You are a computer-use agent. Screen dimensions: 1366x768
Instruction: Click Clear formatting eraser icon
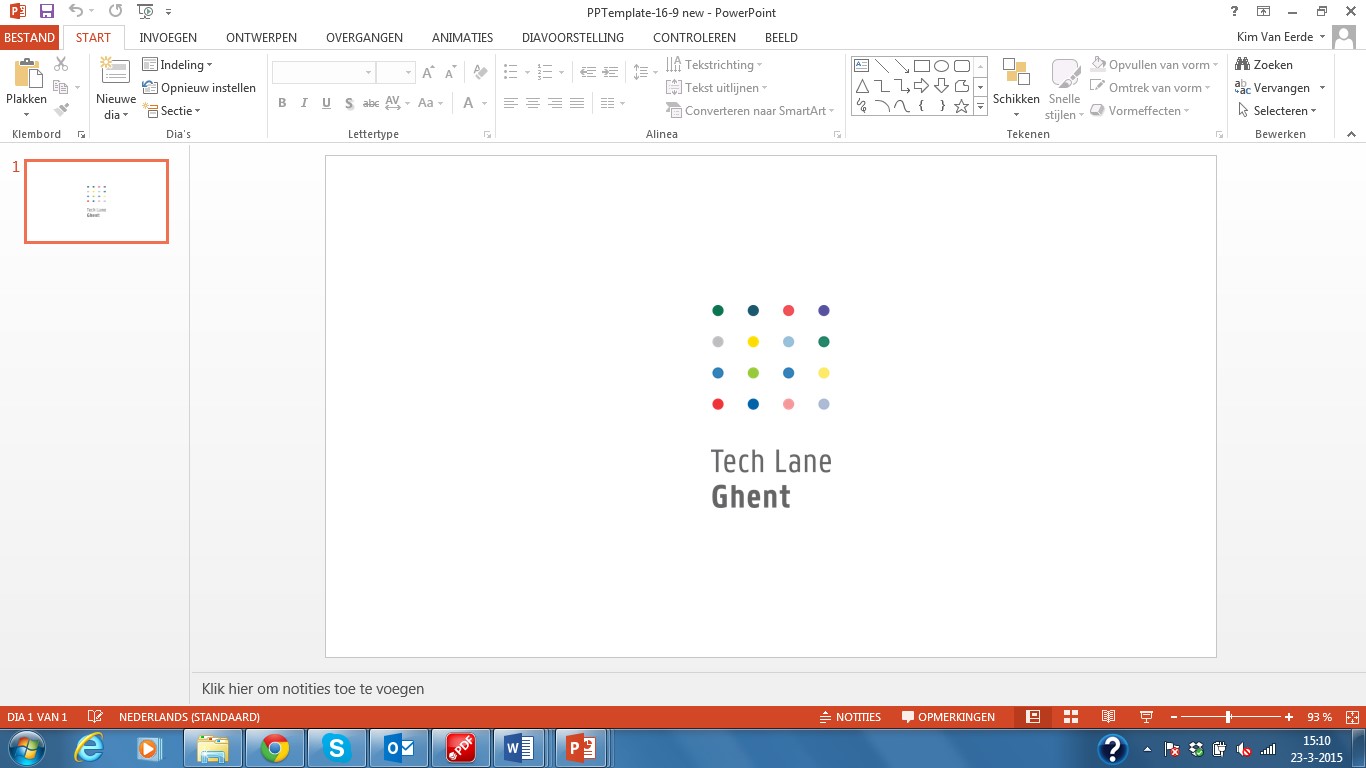[480, 72]
